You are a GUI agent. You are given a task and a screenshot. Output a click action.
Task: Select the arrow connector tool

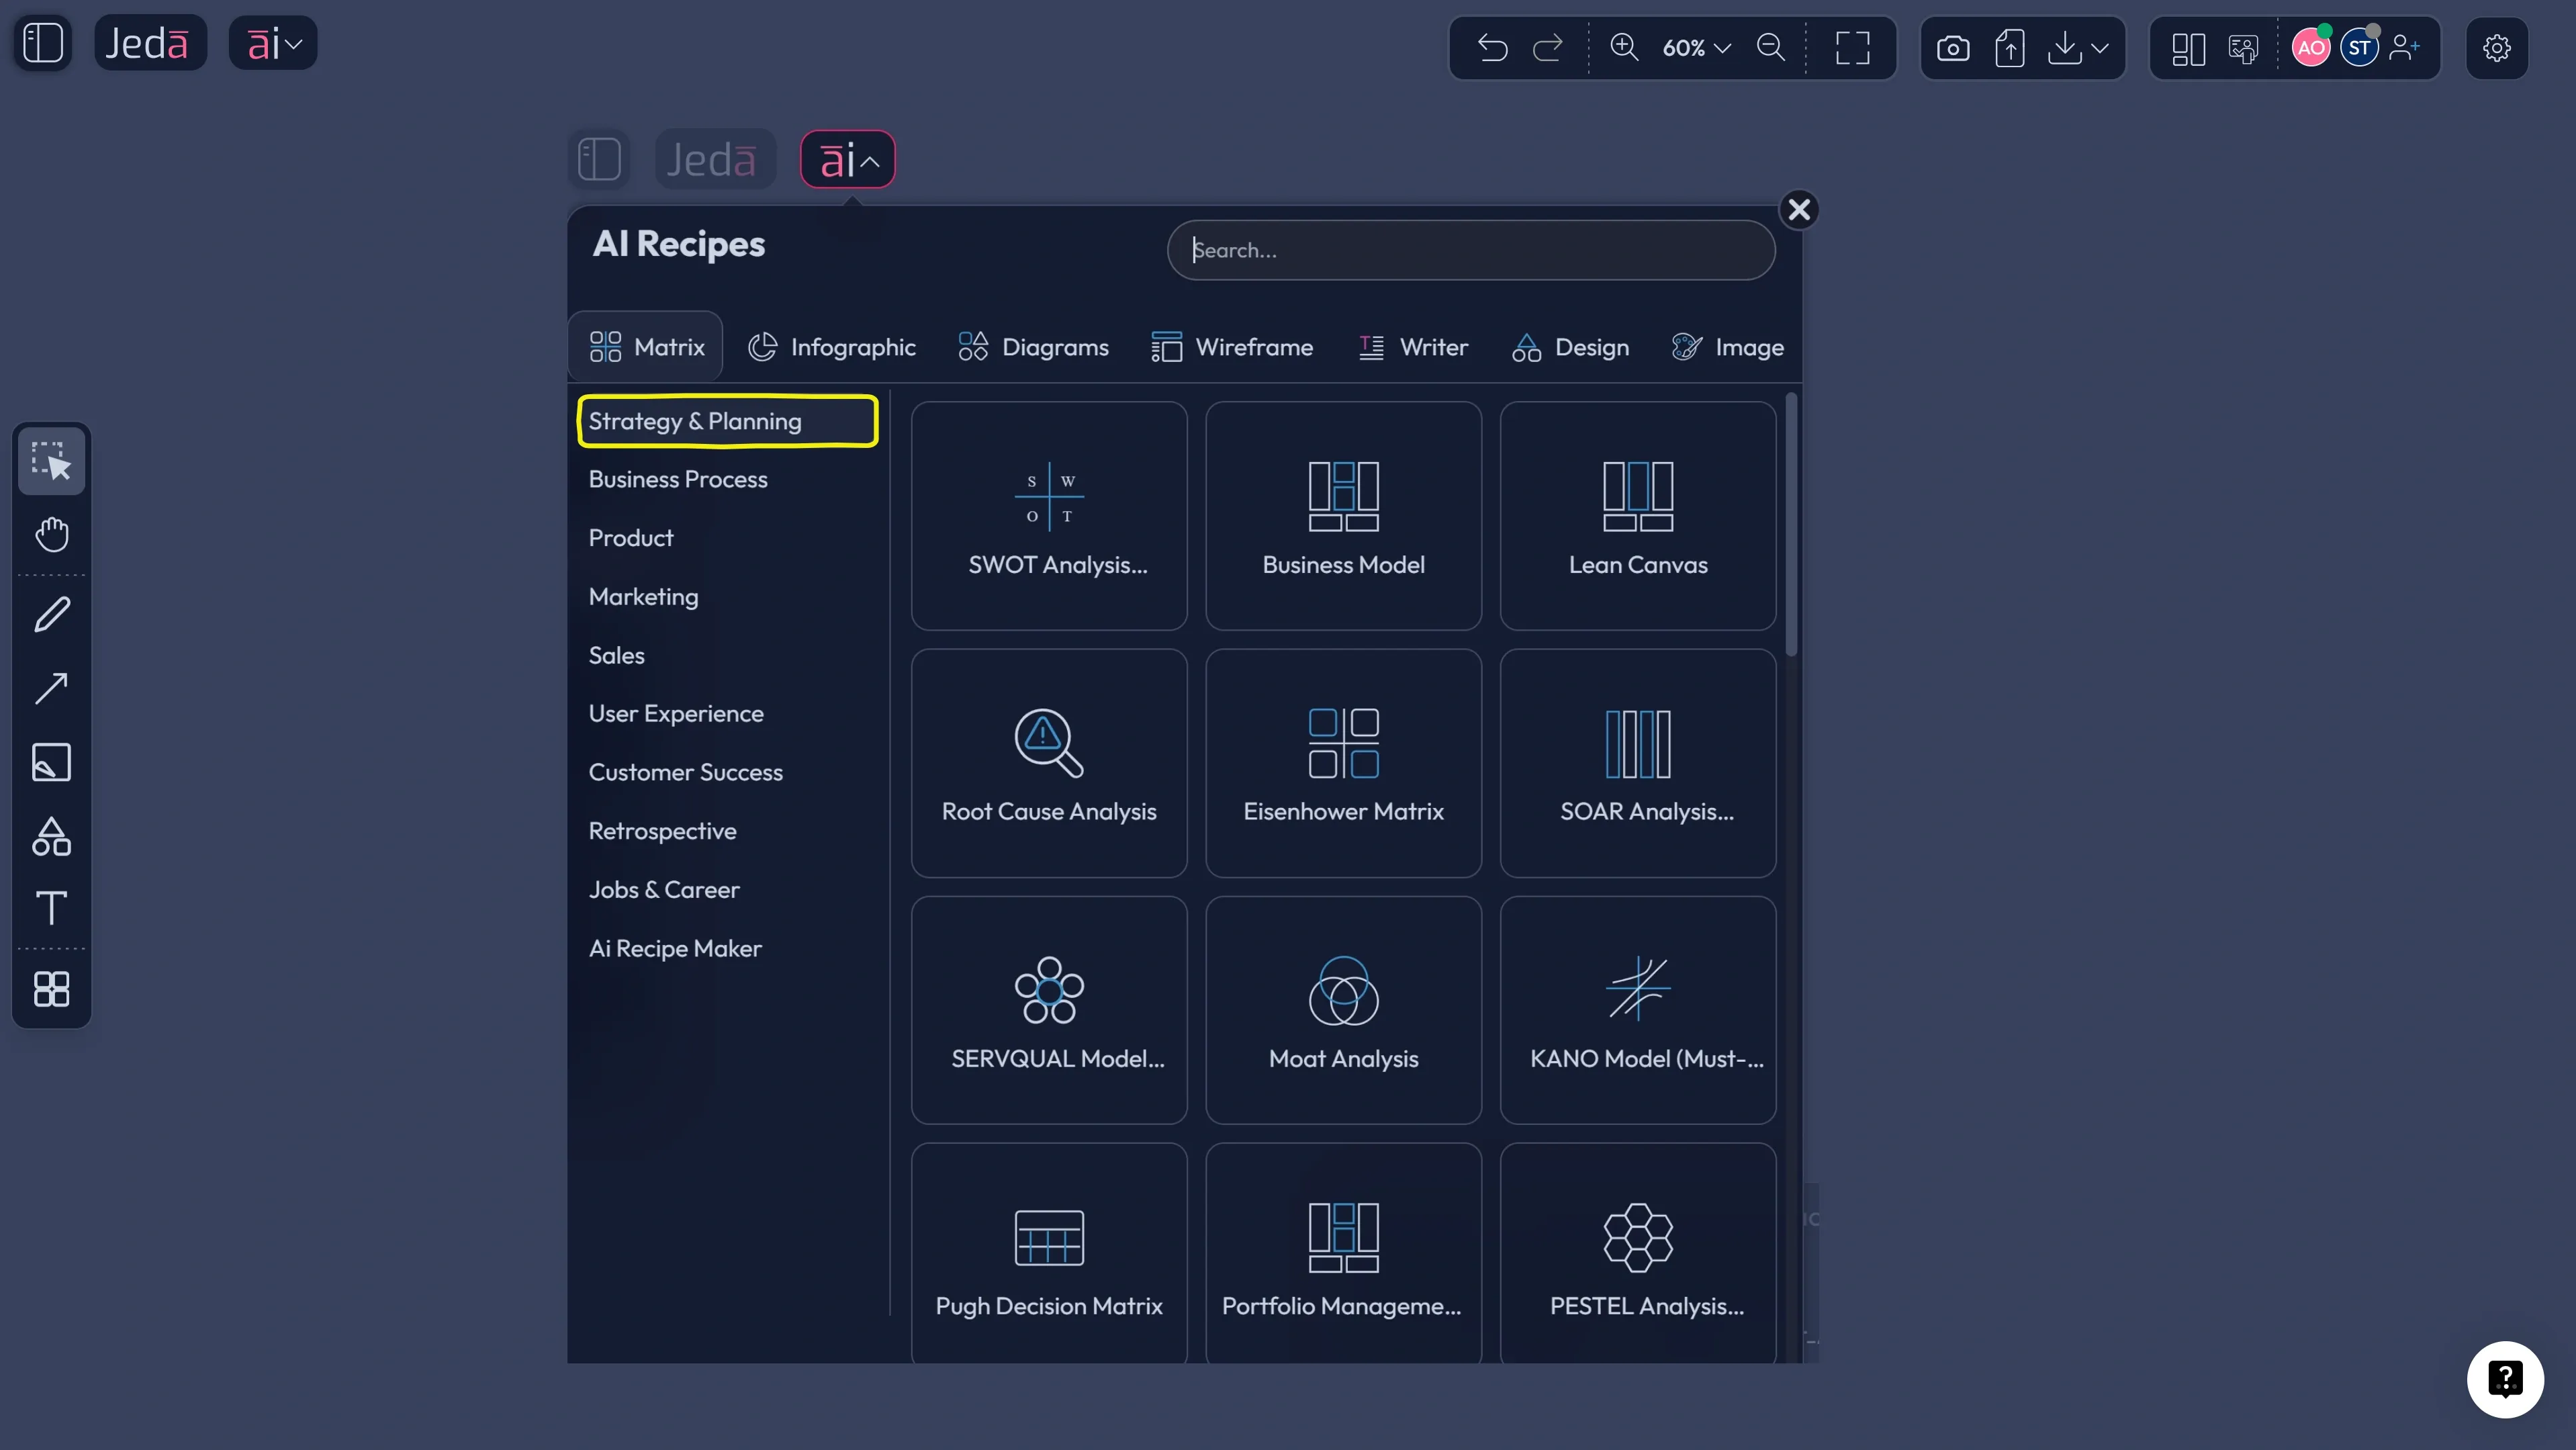pos(52,688)
